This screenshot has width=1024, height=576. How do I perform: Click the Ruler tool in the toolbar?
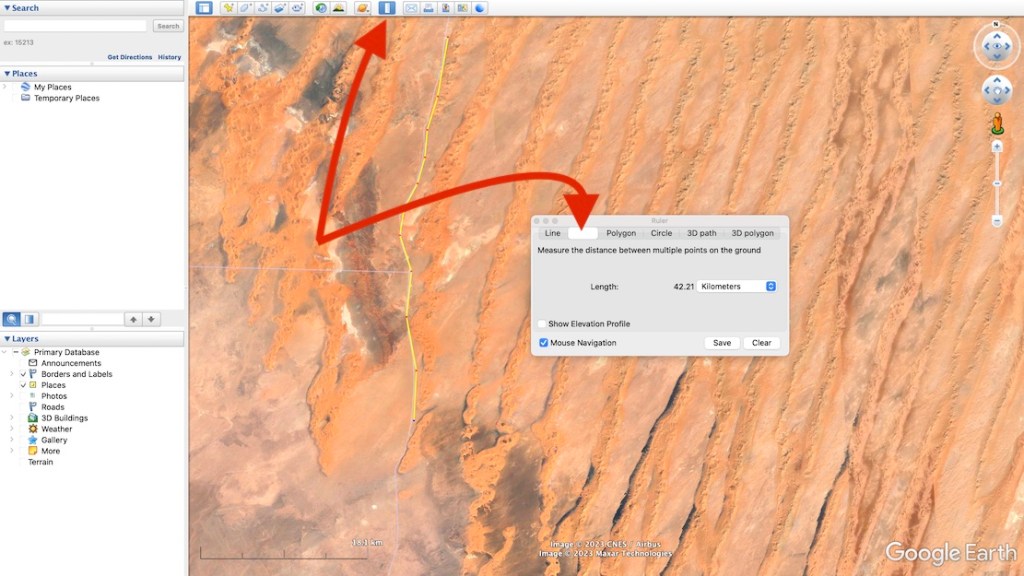pos(387,8)
